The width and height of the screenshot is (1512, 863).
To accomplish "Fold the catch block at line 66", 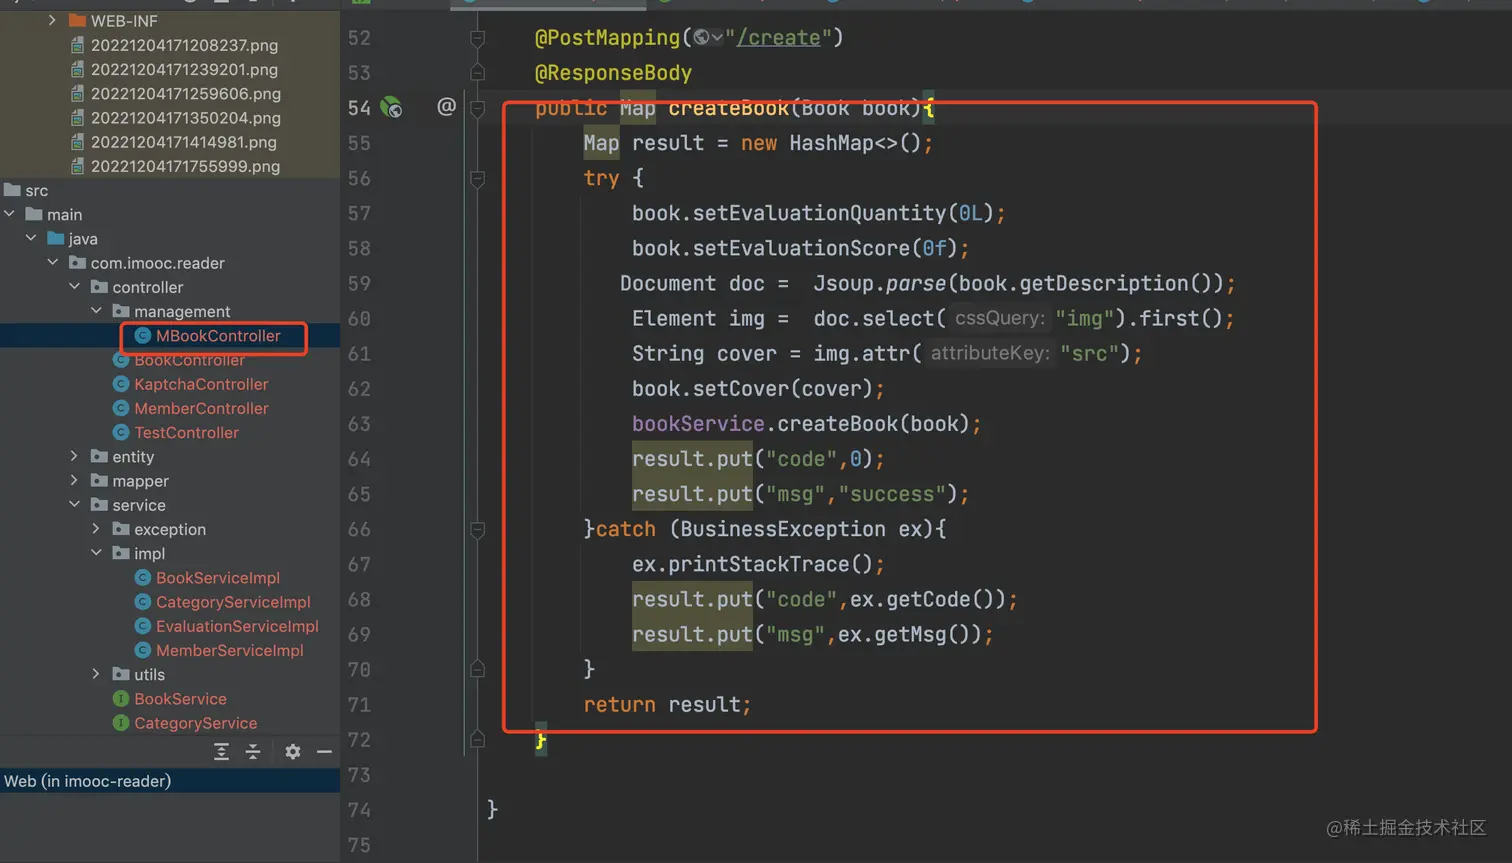I will (x=478, y=530).
